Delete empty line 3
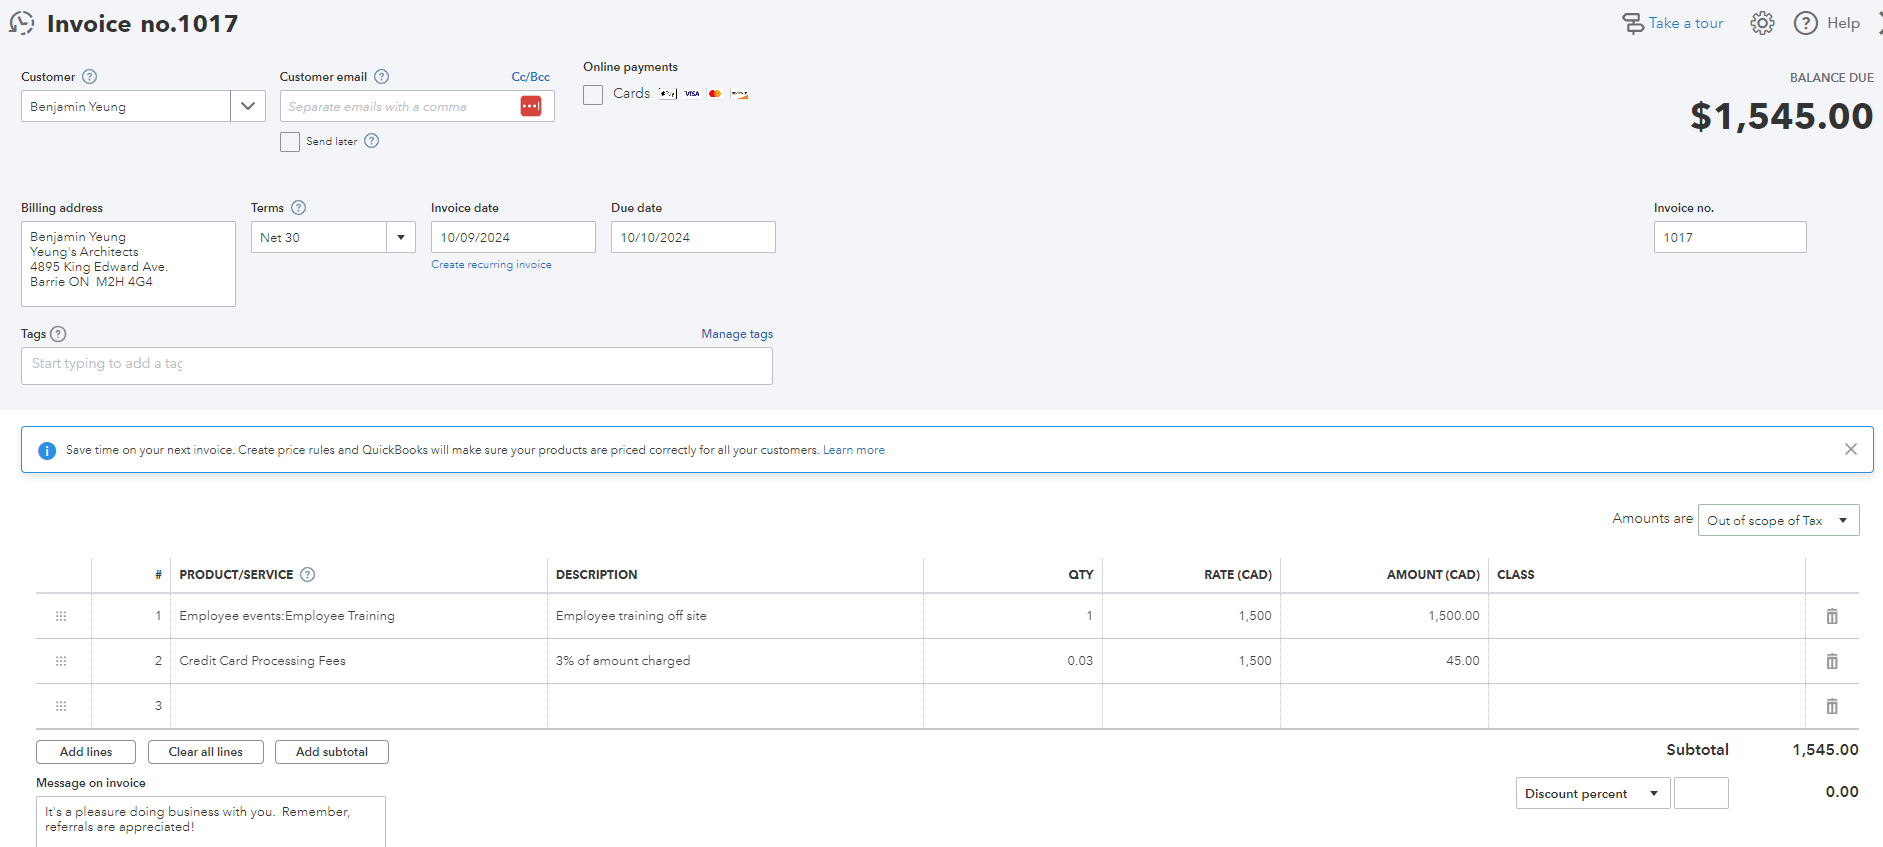1883x847 pixels. point(1832,706)
